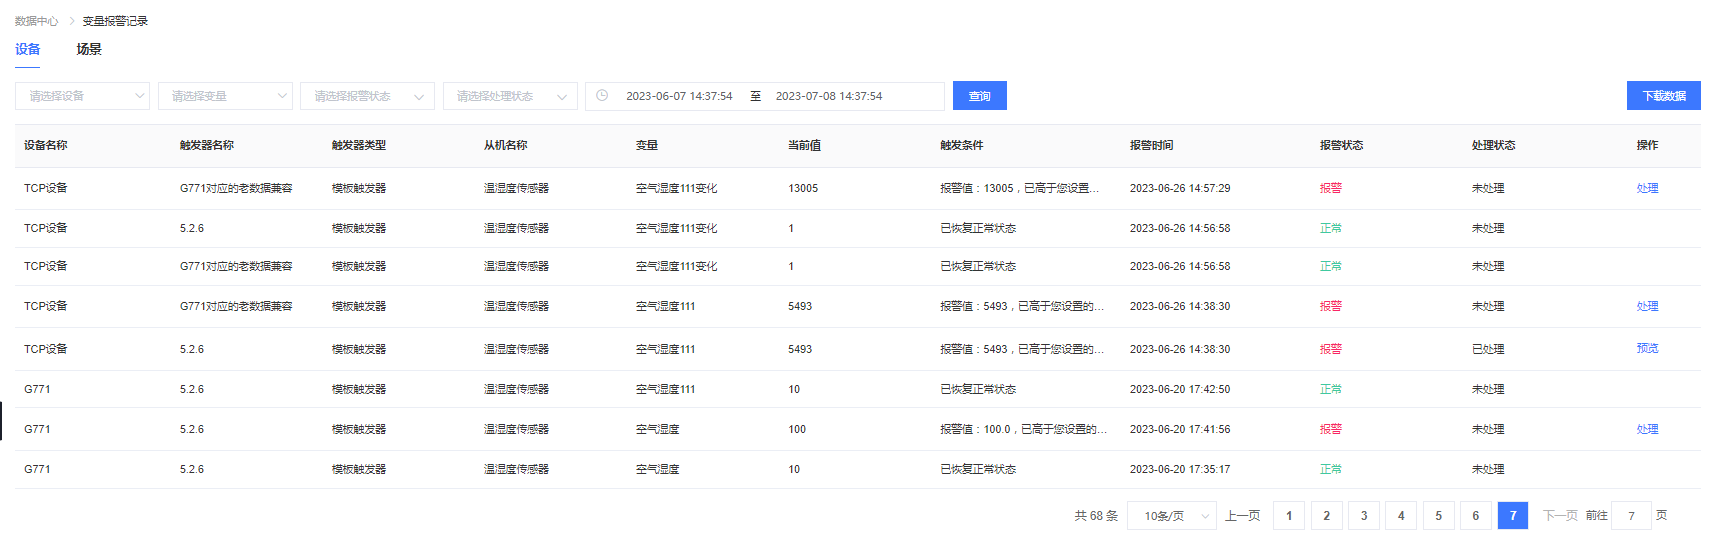The height and width of the screenshot is (548, 1712).
Task: Click 处理 for the 13005 alarm row
Action: [x=1647, y=188]
